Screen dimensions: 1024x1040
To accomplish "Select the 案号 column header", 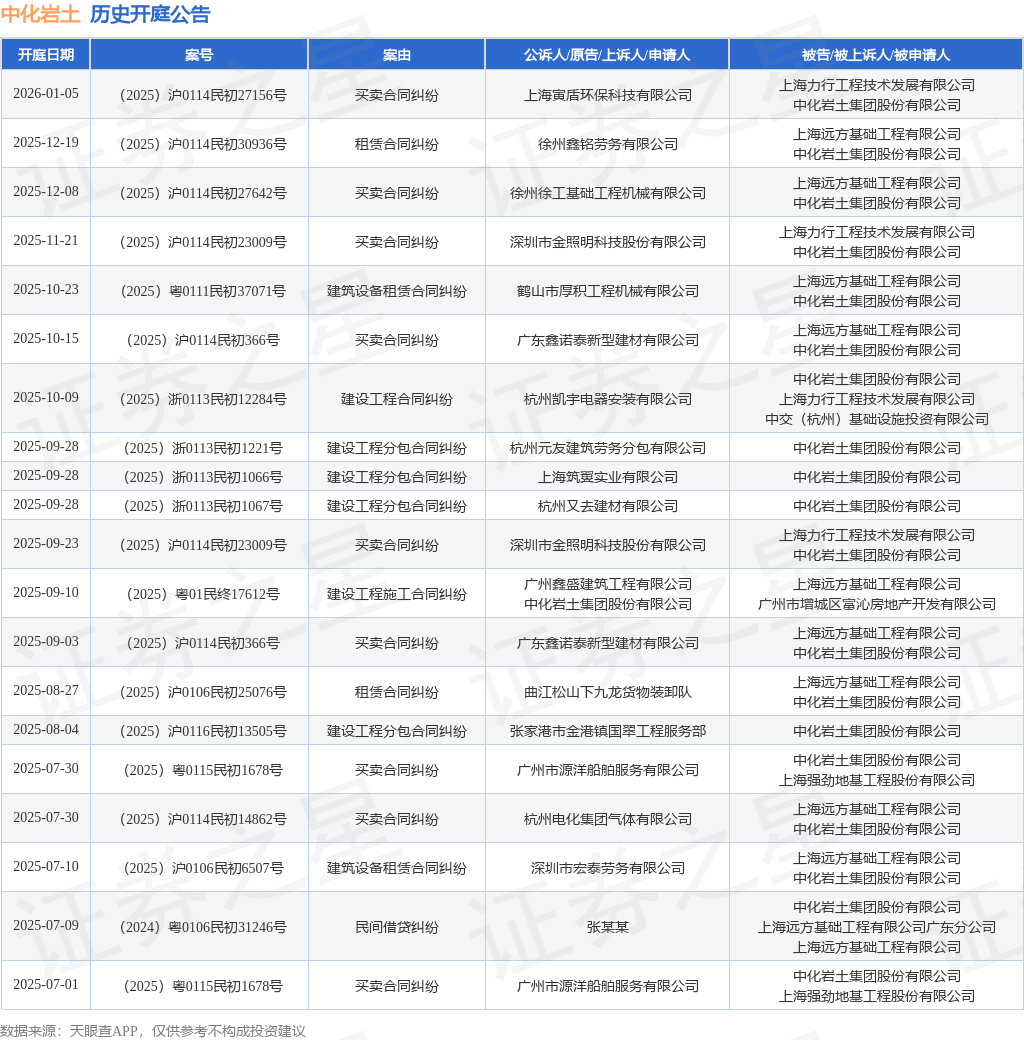I will pyautogui.click(x=199, y=55).
